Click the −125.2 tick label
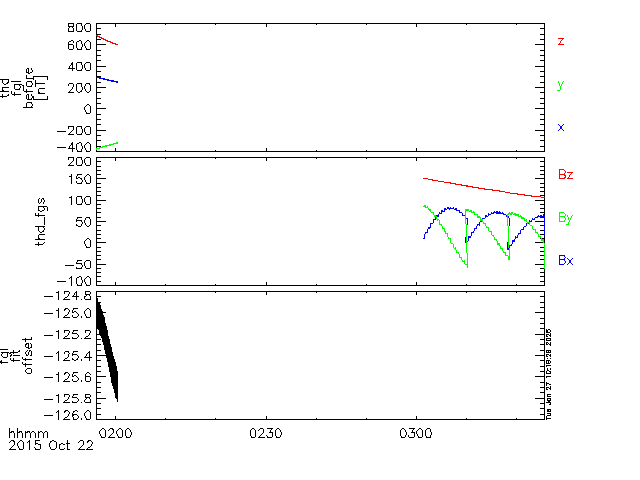This screenshot has height=480, width=640. pyautogui.click(x=68, y=335)
